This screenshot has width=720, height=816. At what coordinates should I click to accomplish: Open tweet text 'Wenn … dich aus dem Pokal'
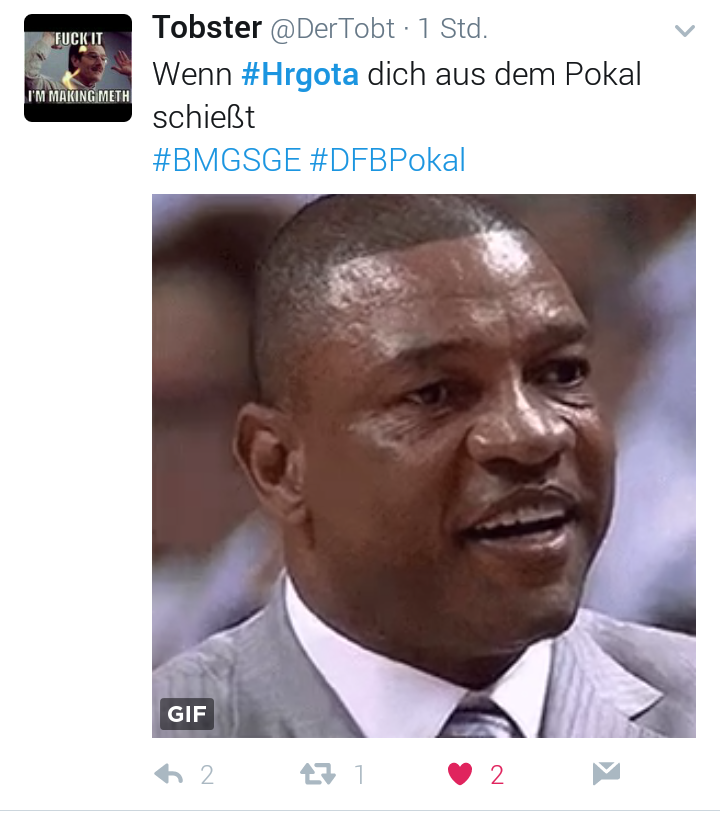tap(397, 74)
